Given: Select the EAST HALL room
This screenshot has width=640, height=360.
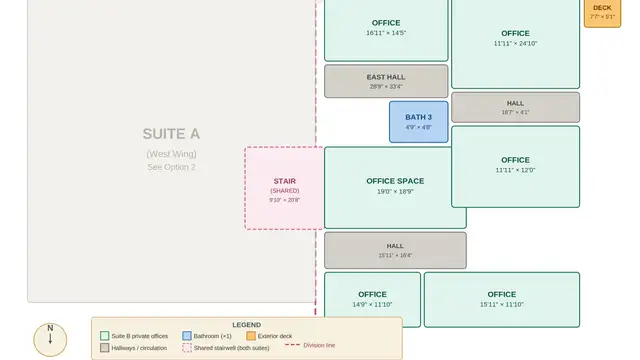Looking at the screenshot, I should pos(386,81).
